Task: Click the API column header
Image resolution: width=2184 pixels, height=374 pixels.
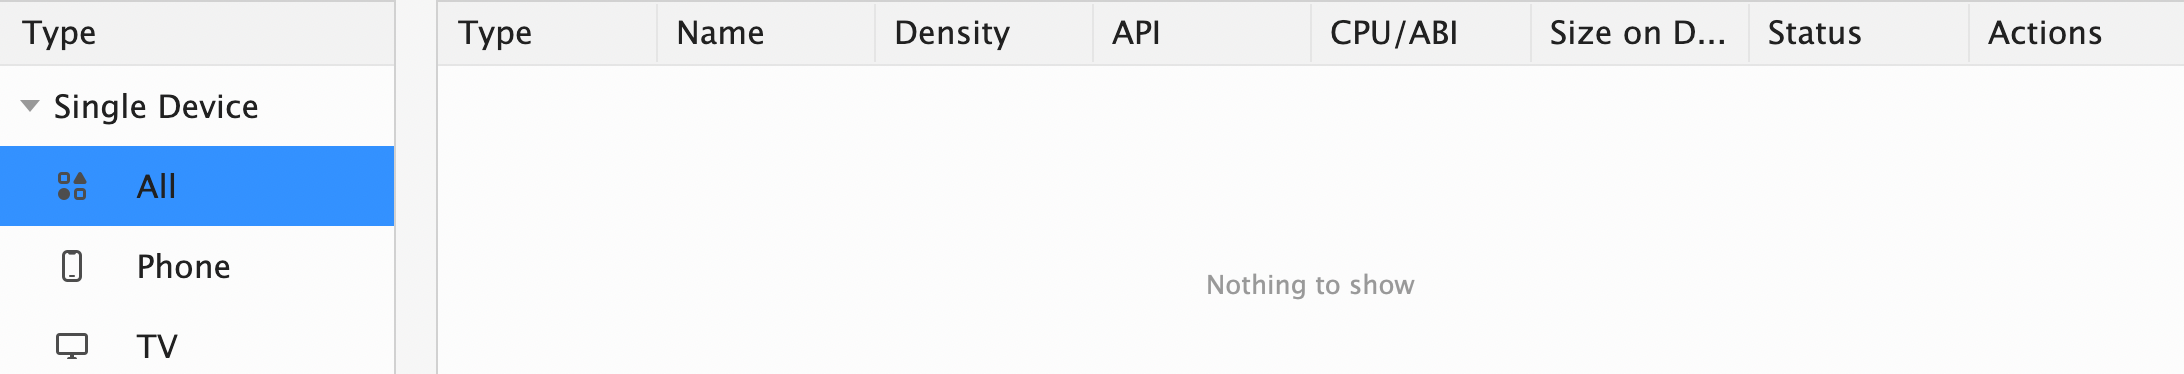Action: coord(1202,33)
